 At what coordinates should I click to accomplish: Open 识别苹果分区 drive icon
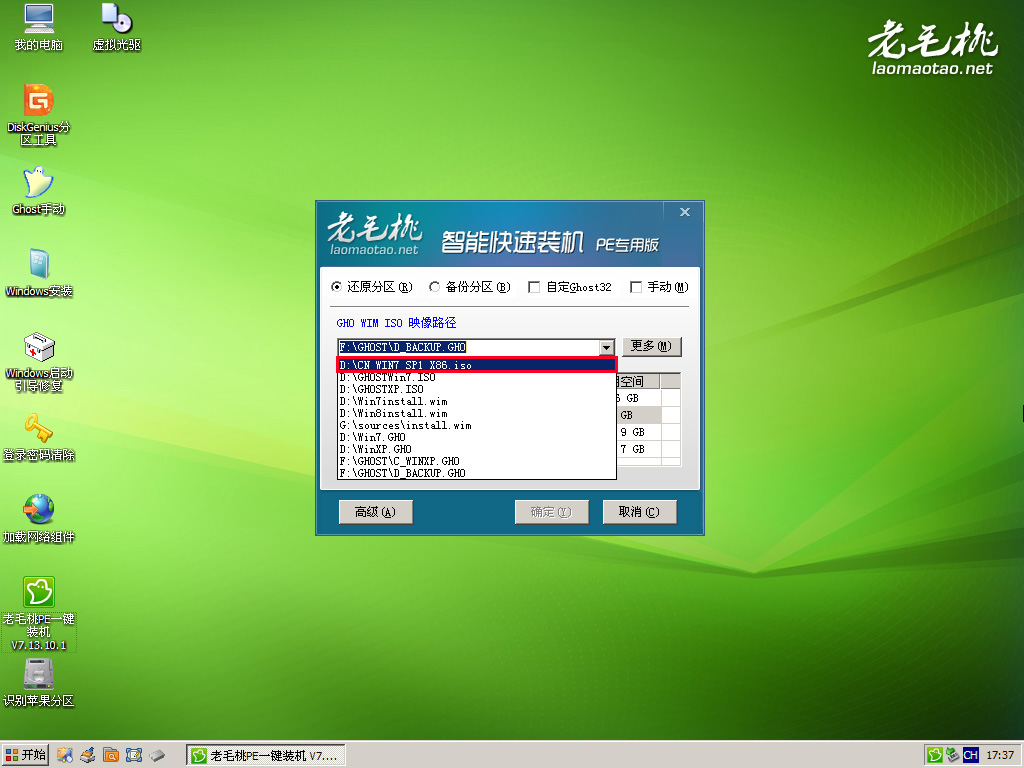[39, 683]
